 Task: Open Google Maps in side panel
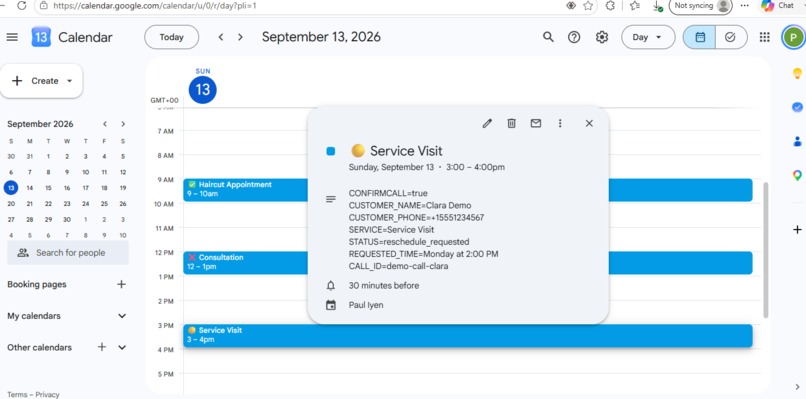point(797,175)
